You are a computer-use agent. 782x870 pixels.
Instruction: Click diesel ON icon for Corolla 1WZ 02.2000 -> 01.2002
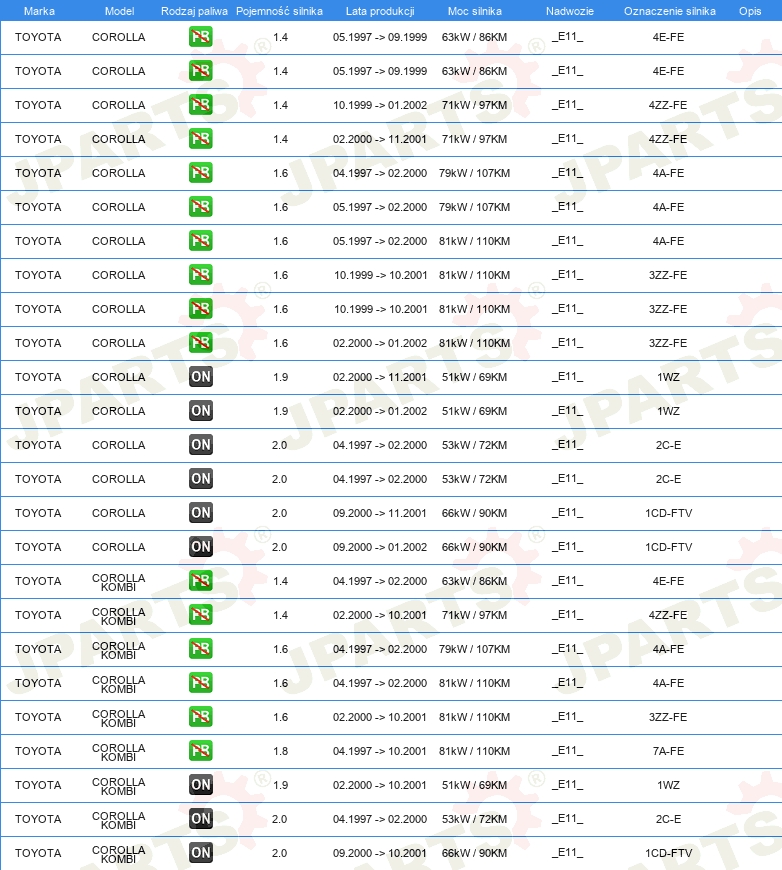coord(200,411)
